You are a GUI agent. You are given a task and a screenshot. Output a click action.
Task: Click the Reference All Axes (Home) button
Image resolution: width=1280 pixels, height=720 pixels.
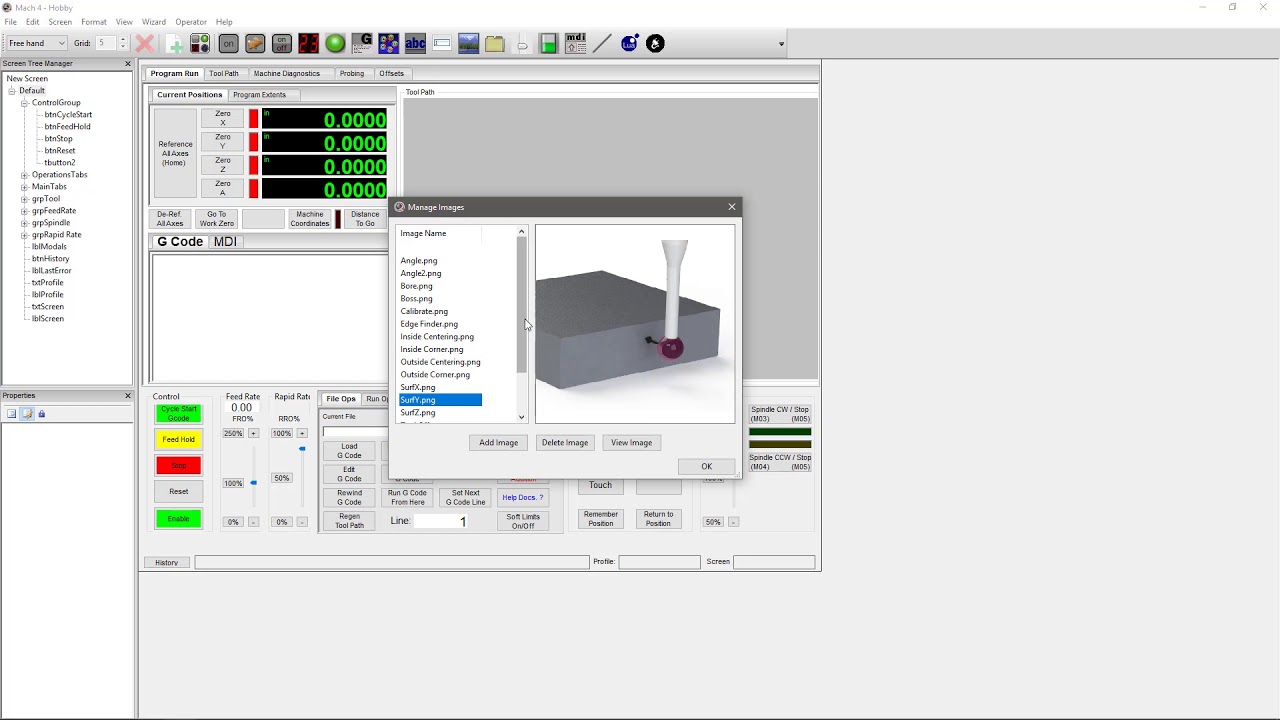click(x=175, y=153)
